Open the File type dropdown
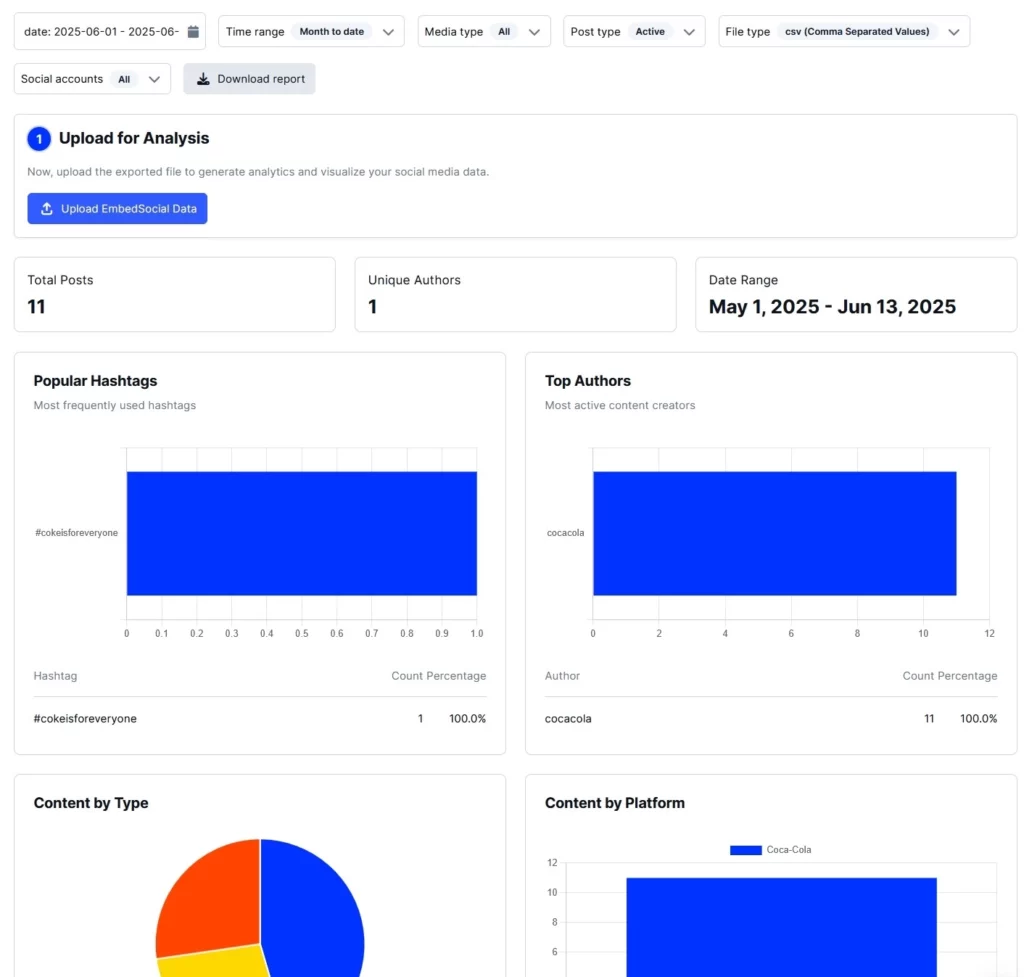Screen dimensions: 1024x977 coord(844,31)
